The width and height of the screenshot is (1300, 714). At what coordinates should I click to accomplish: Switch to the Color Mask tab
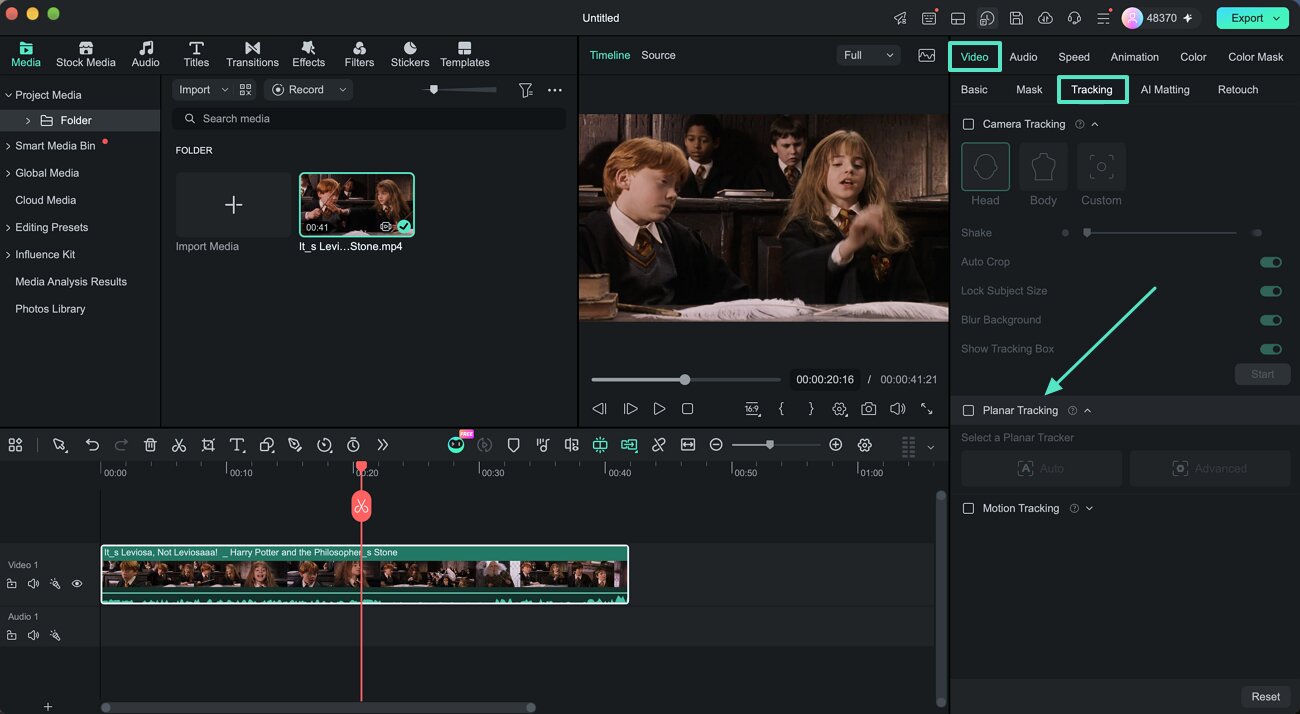pos(1255,57)
